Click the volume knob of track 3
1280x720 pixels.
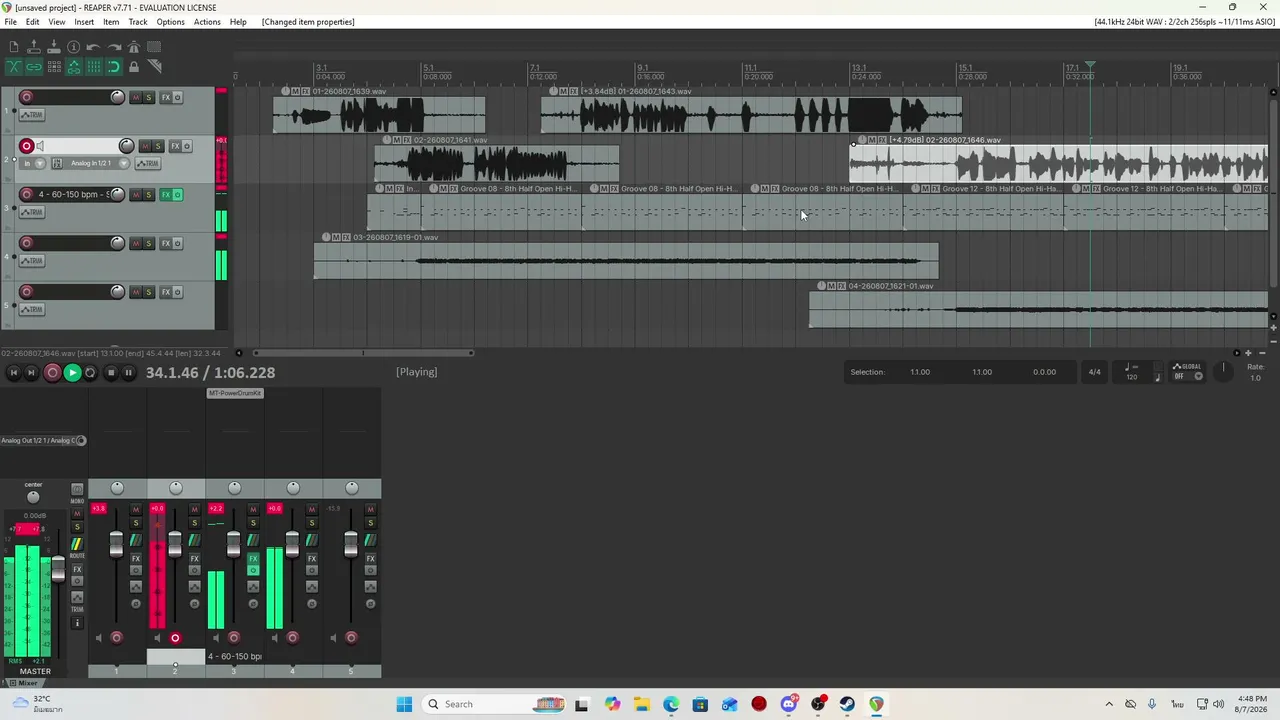pos(117,194)
